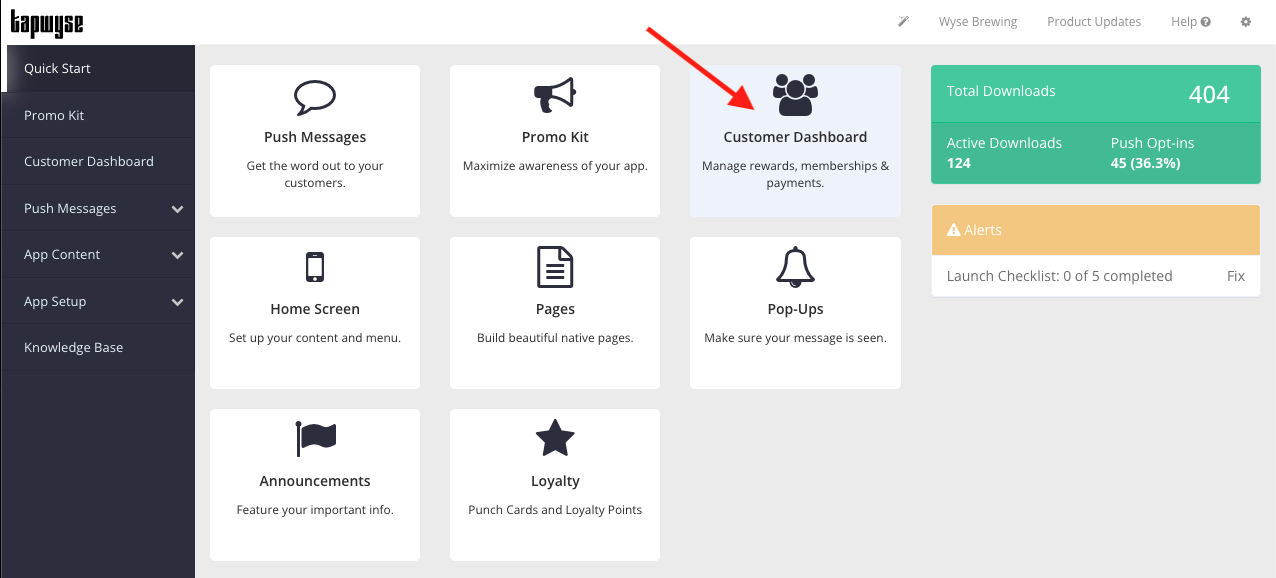Click the Loyalty star icon
Viewport: 1276px width, 578px height.
tap(555, 439)
